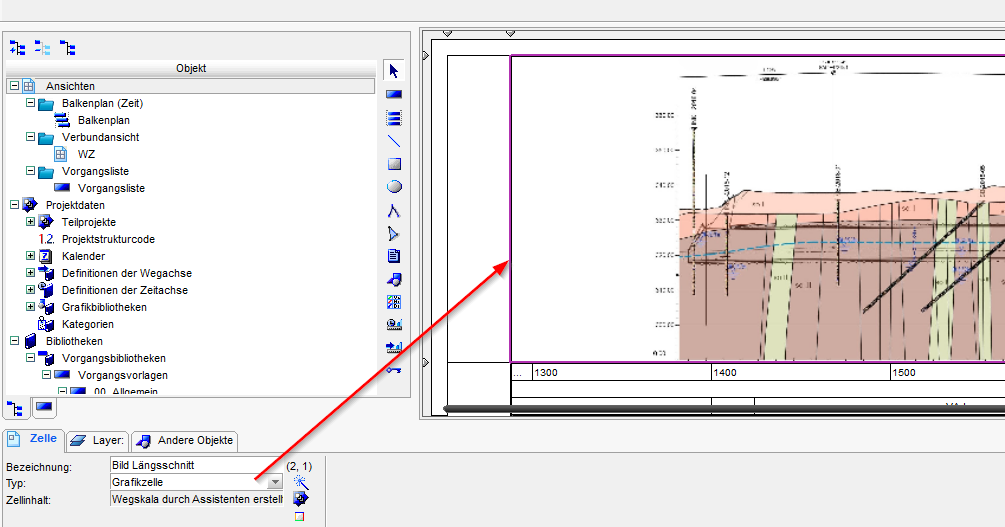Select the Grafikbibliotheken tree item
This screenshot has width=1005, height=527.
(x=104, y=307)
